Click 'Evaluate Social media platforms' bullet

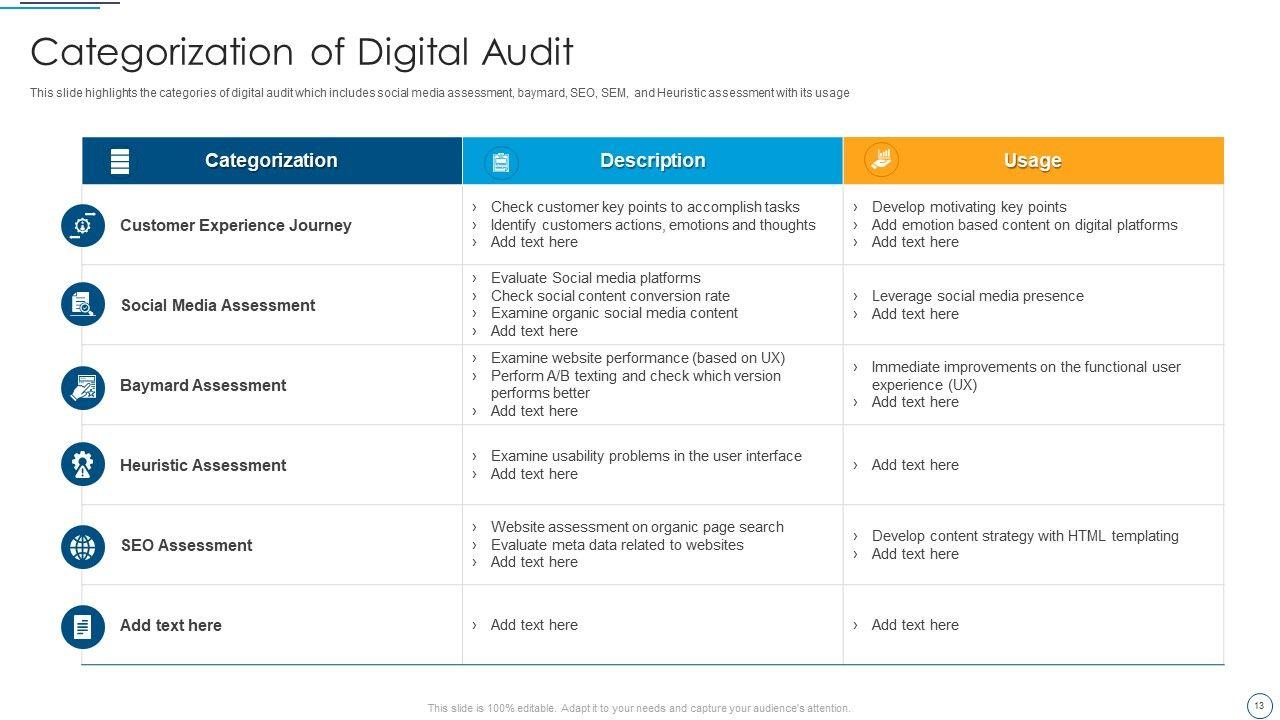pyautogui.click(x=595, y=278)
